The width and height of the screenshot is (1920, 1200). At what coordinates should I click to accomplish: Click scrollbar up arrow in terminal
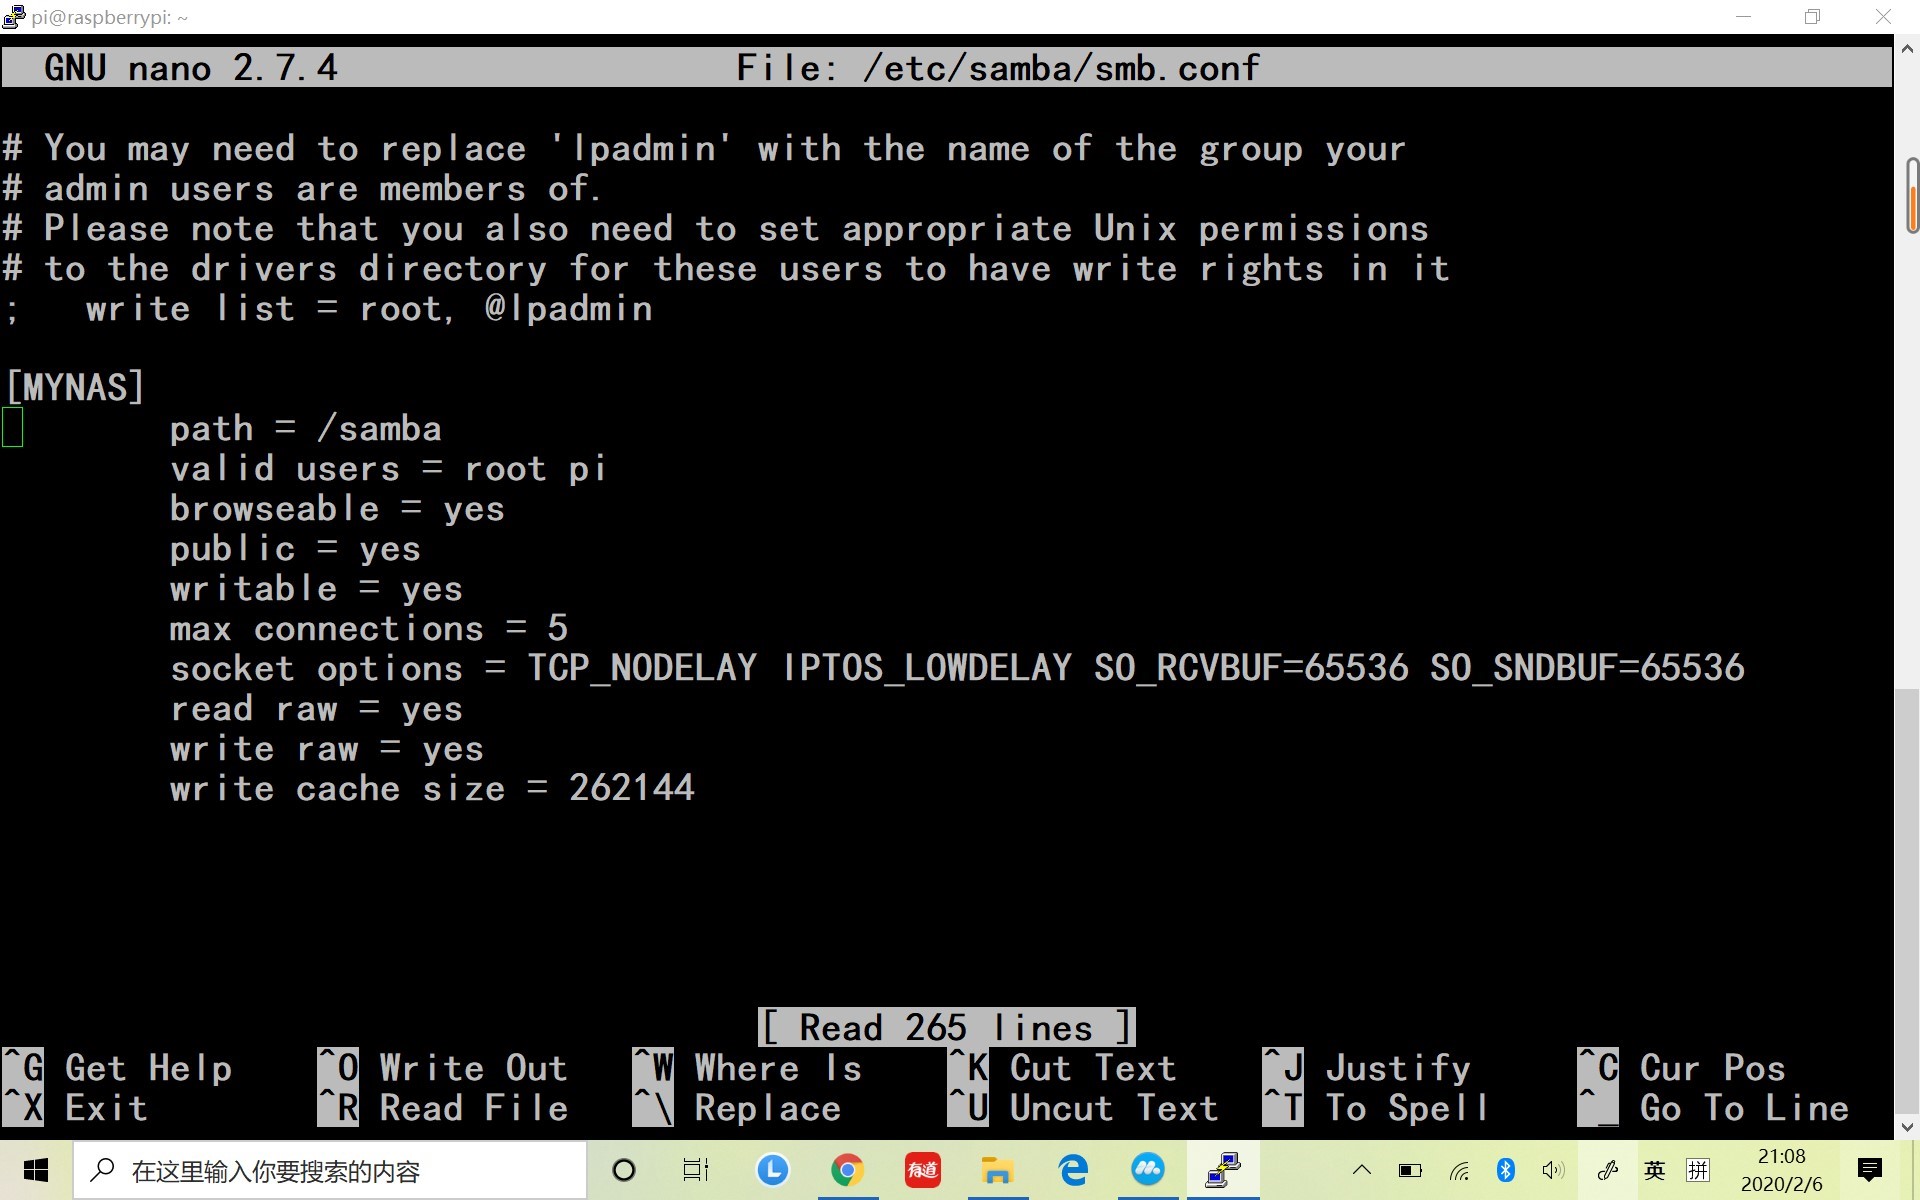click(1907, 48)
